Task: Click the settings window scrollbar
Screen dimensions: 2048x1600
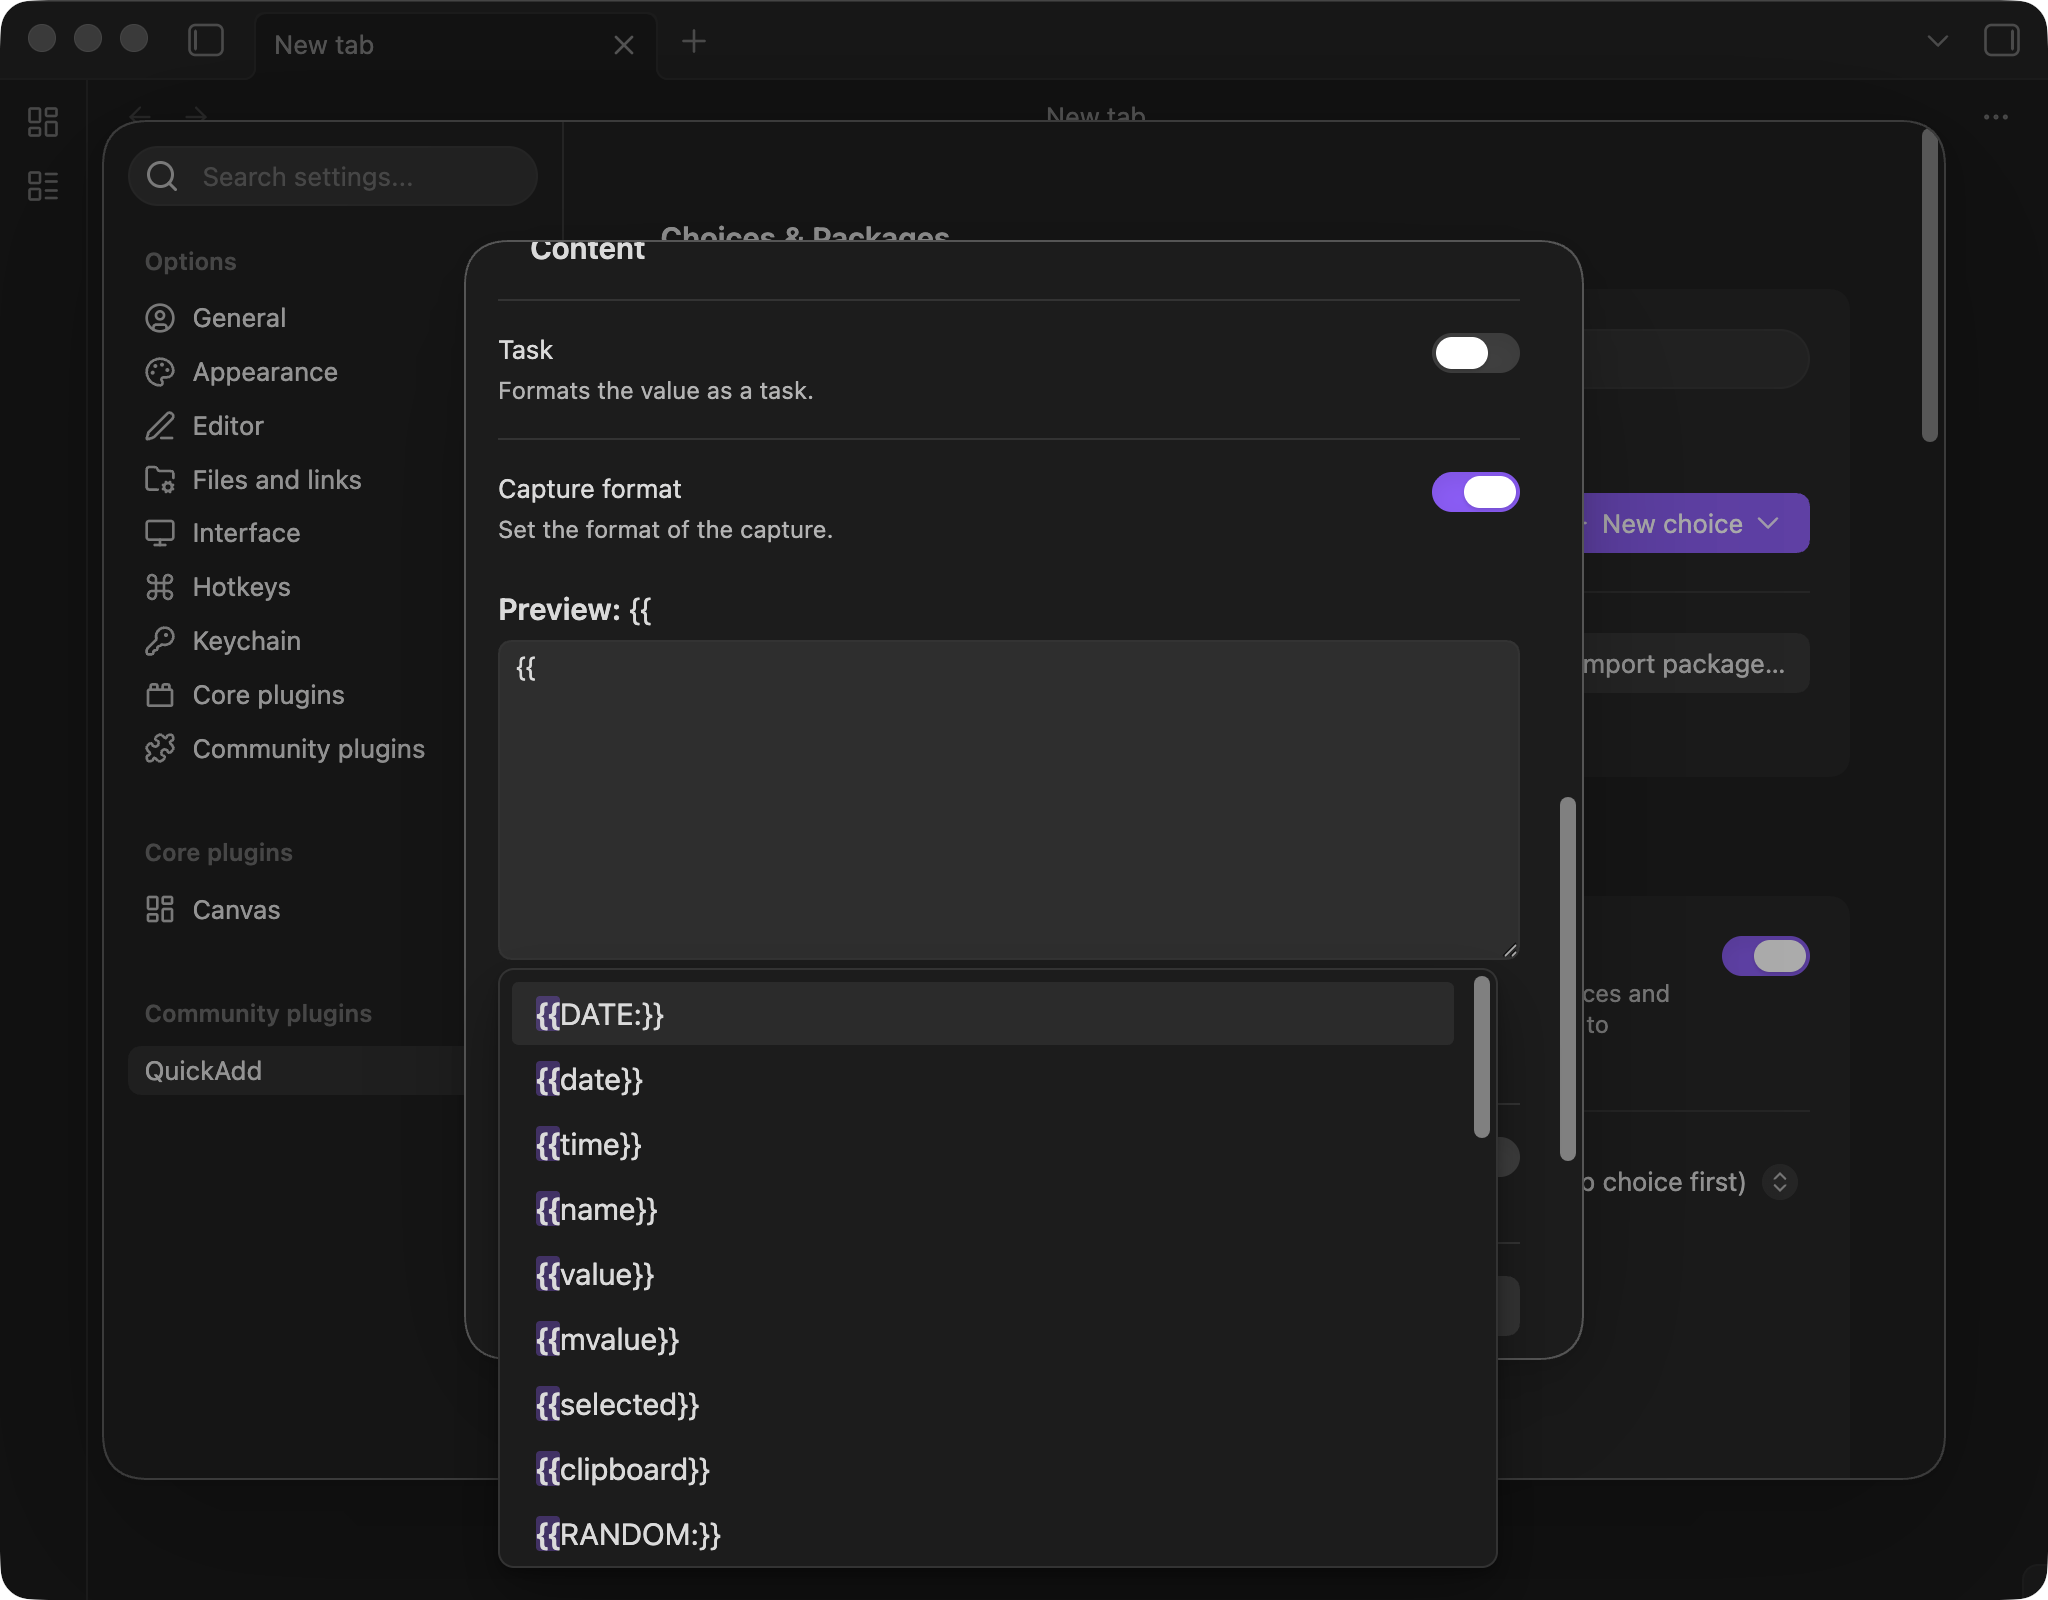Action: (1930, 286)
